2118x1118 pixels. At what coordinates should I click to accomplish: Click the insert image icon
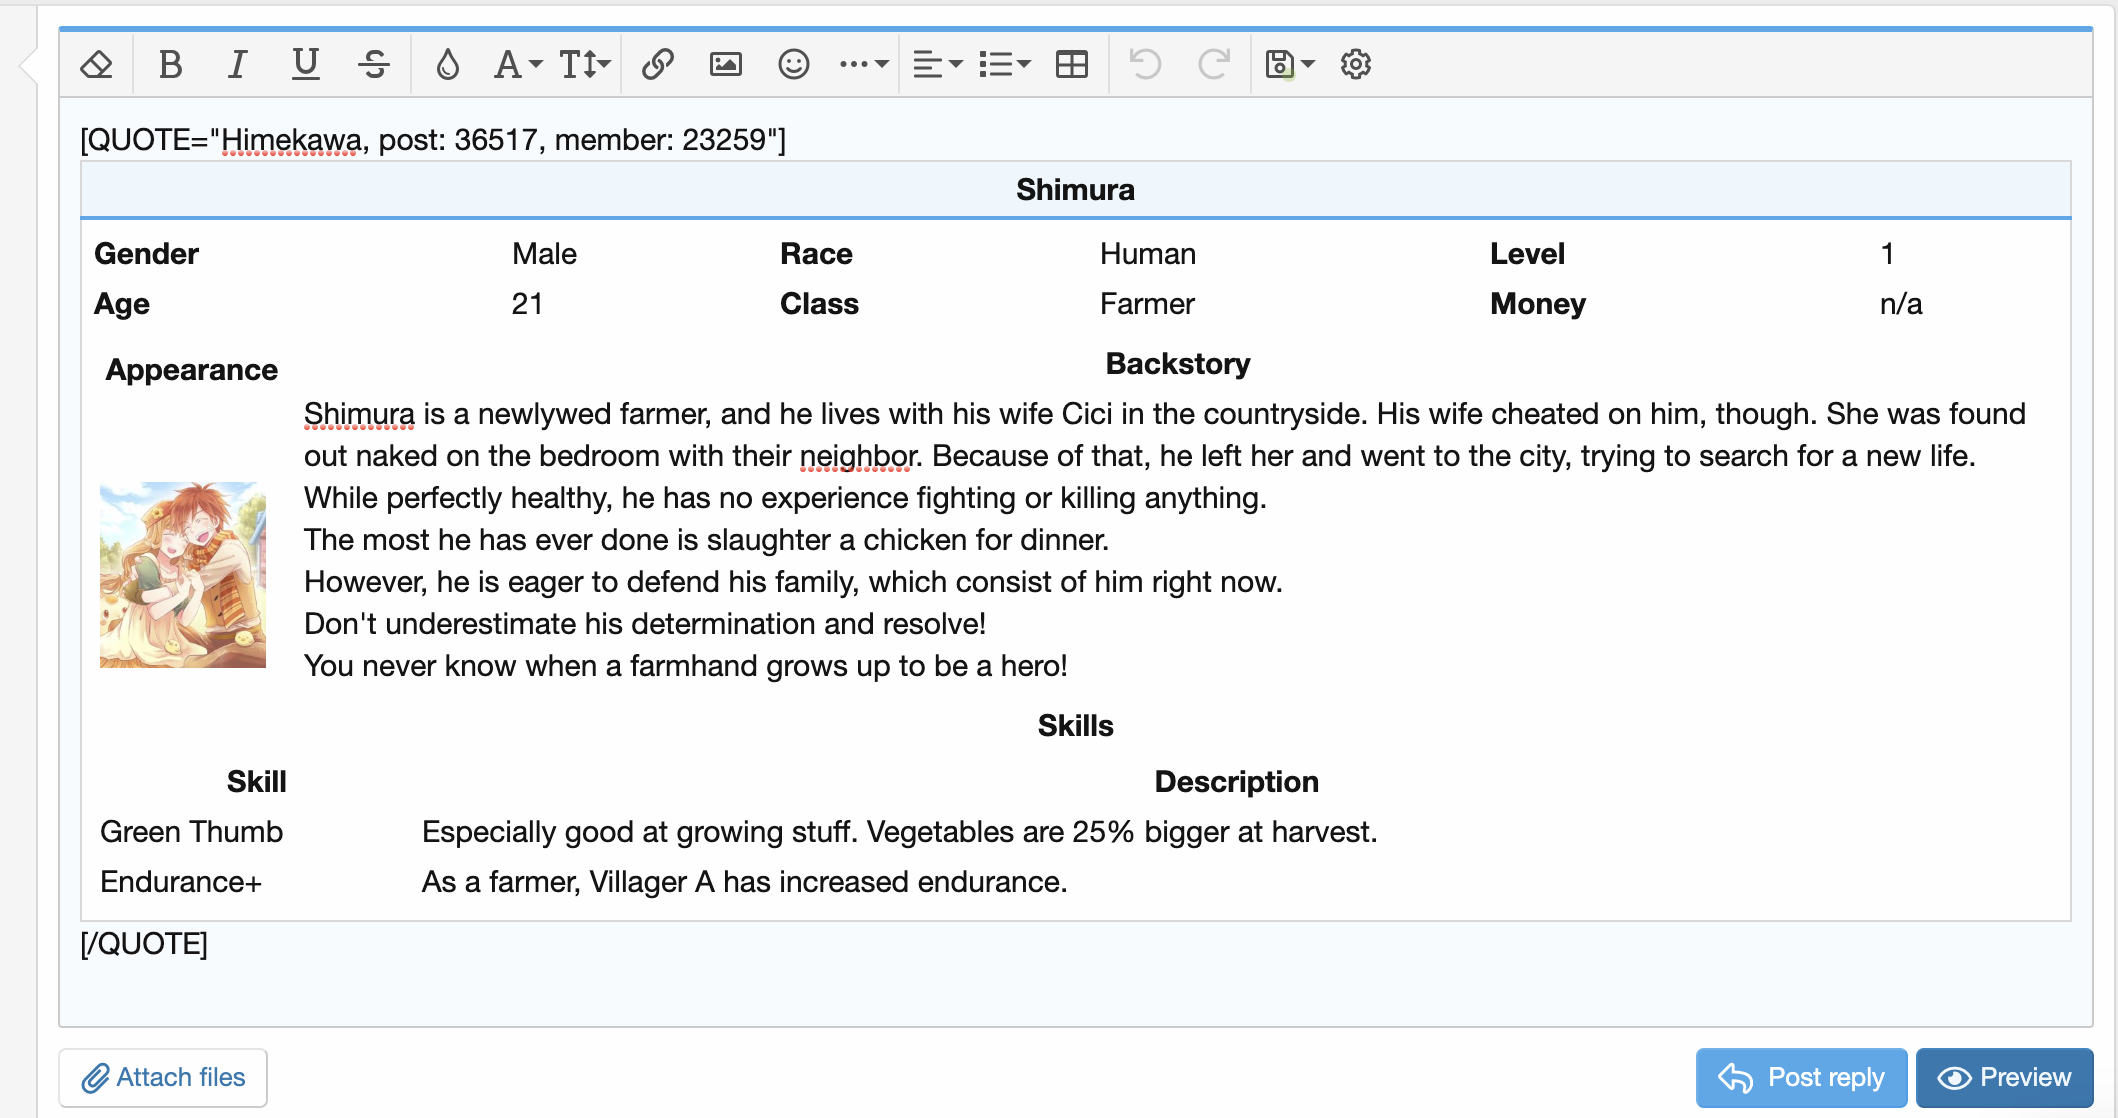[x=725, y=65]
